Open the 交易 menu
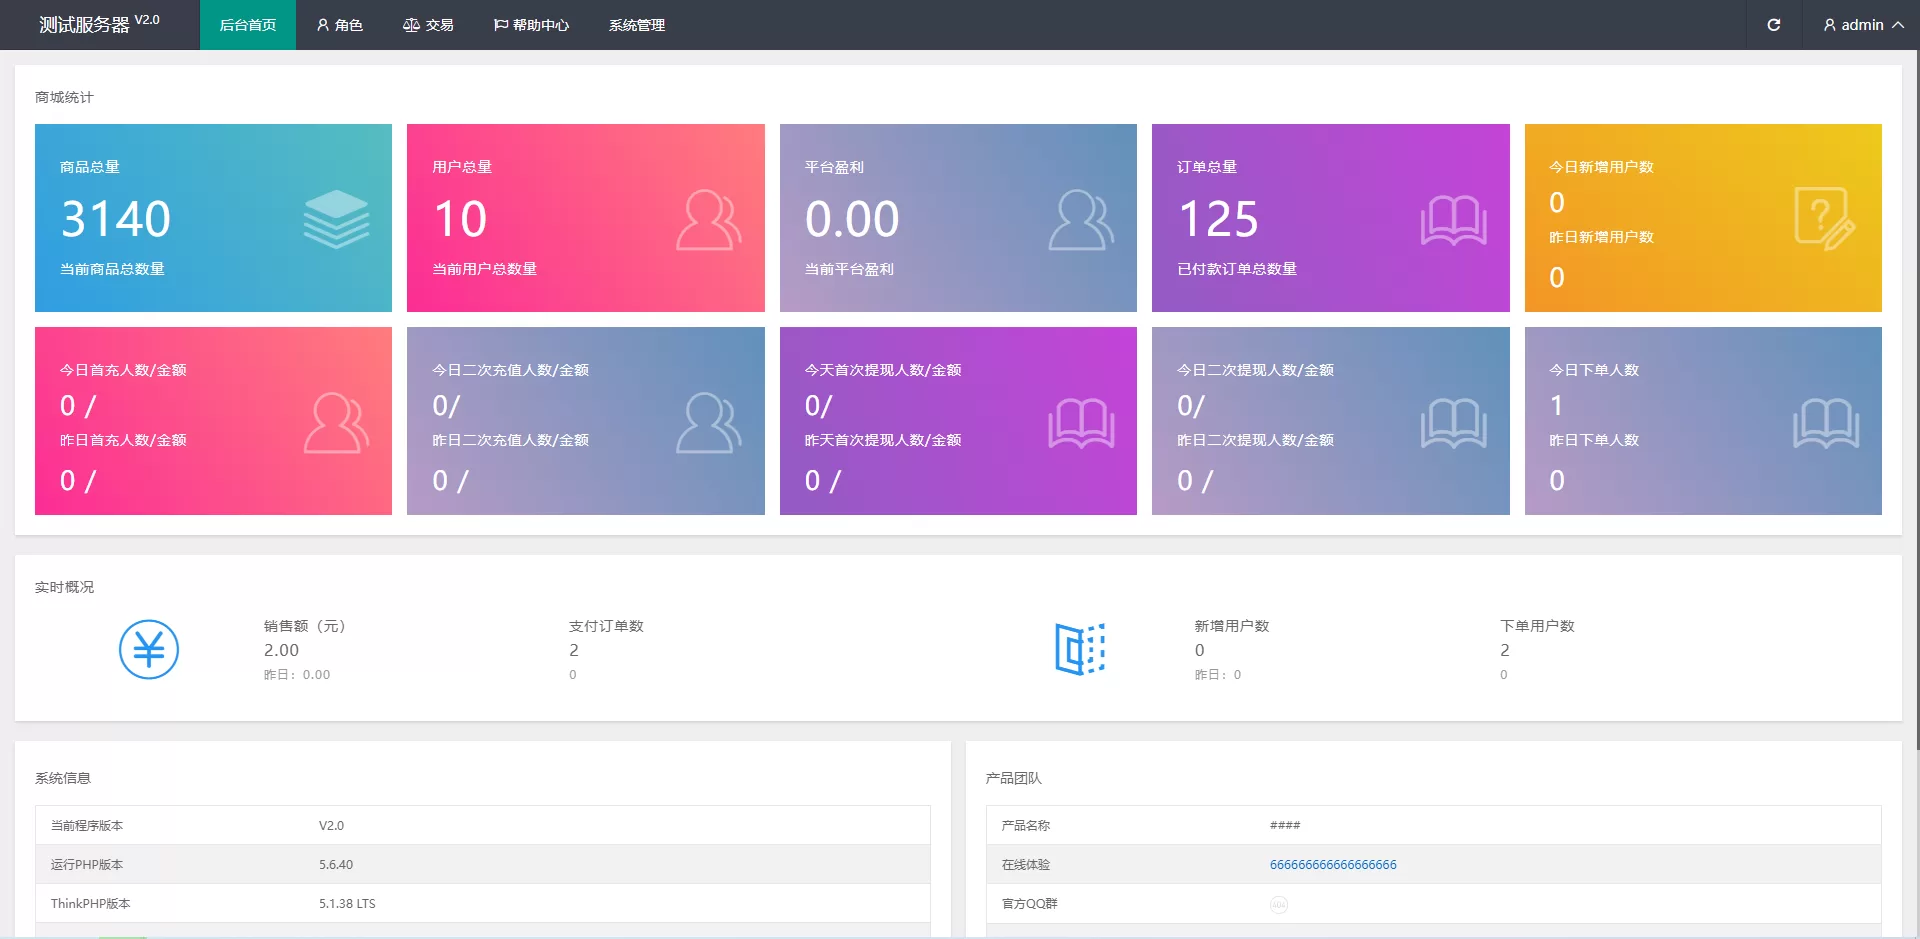 tap(428, 25)
